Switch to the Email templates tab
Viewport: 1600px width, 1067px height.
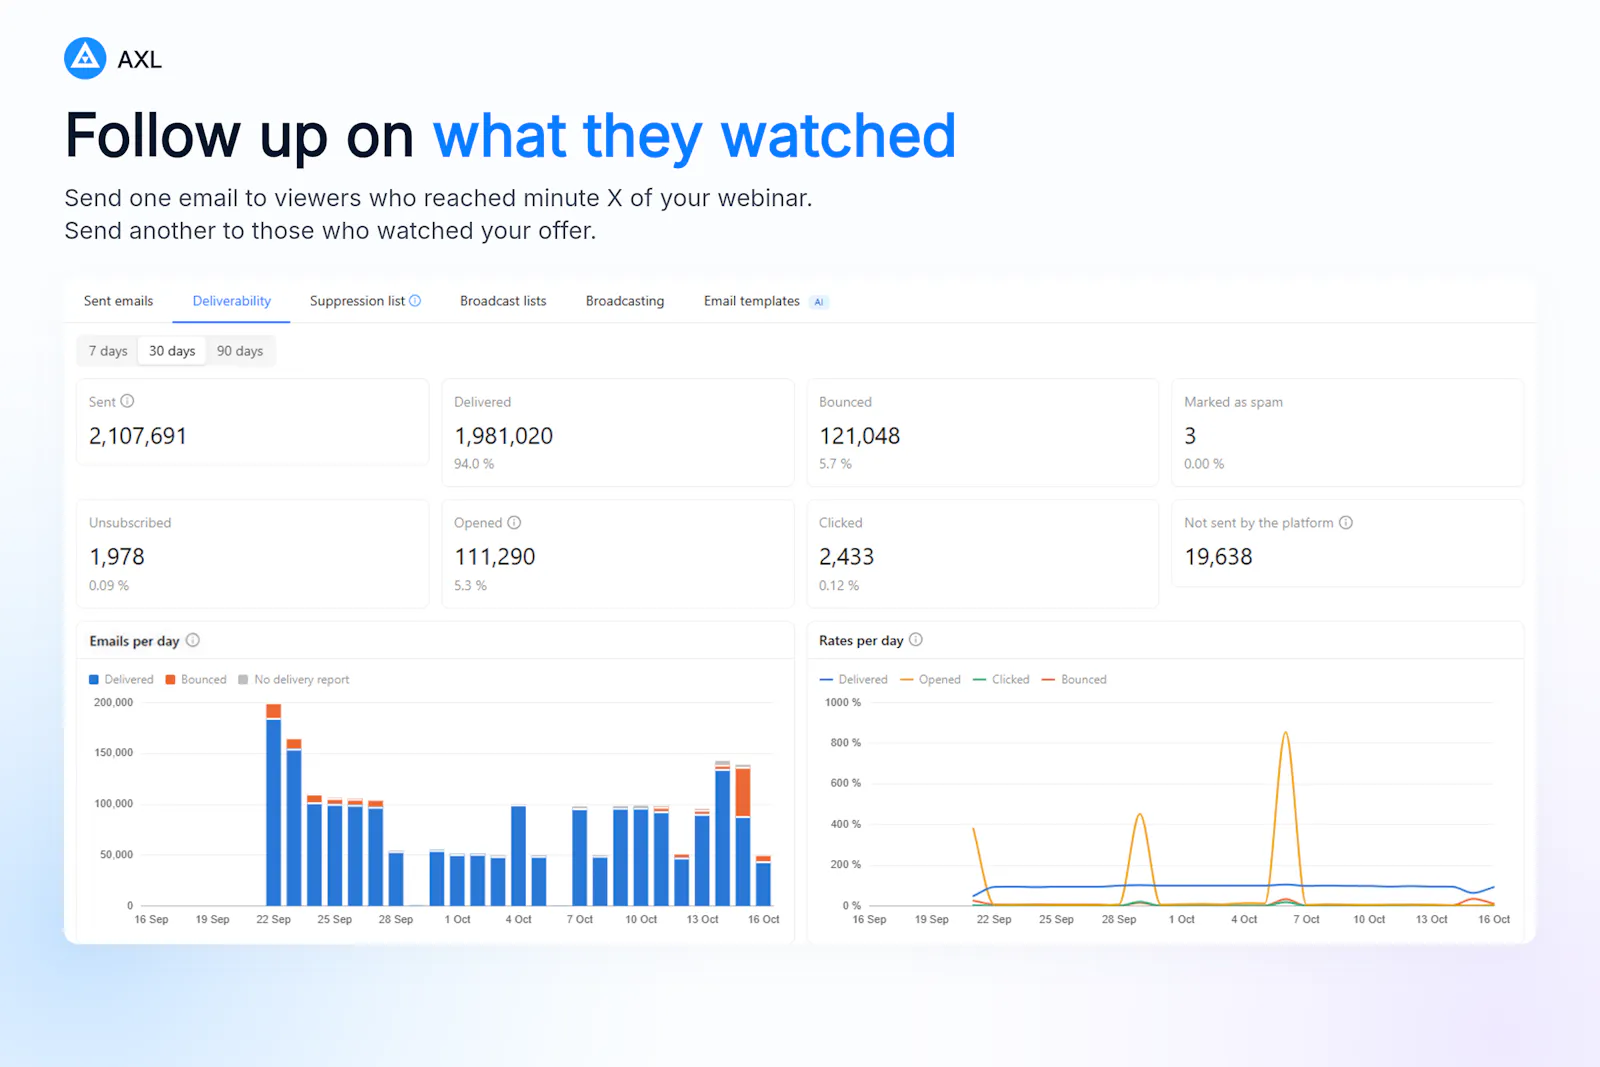coord(752,301)
